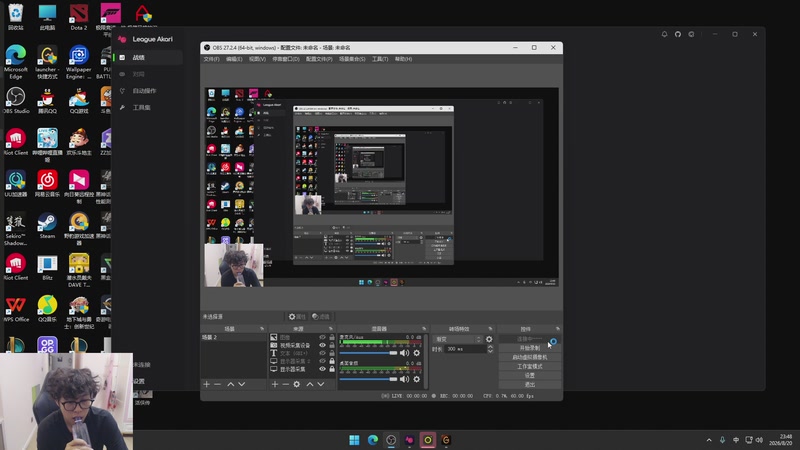Adjust microphone/Aux volume slider
Image resolution: width=800 pixels, height=450 pixels.
point(368,353)
